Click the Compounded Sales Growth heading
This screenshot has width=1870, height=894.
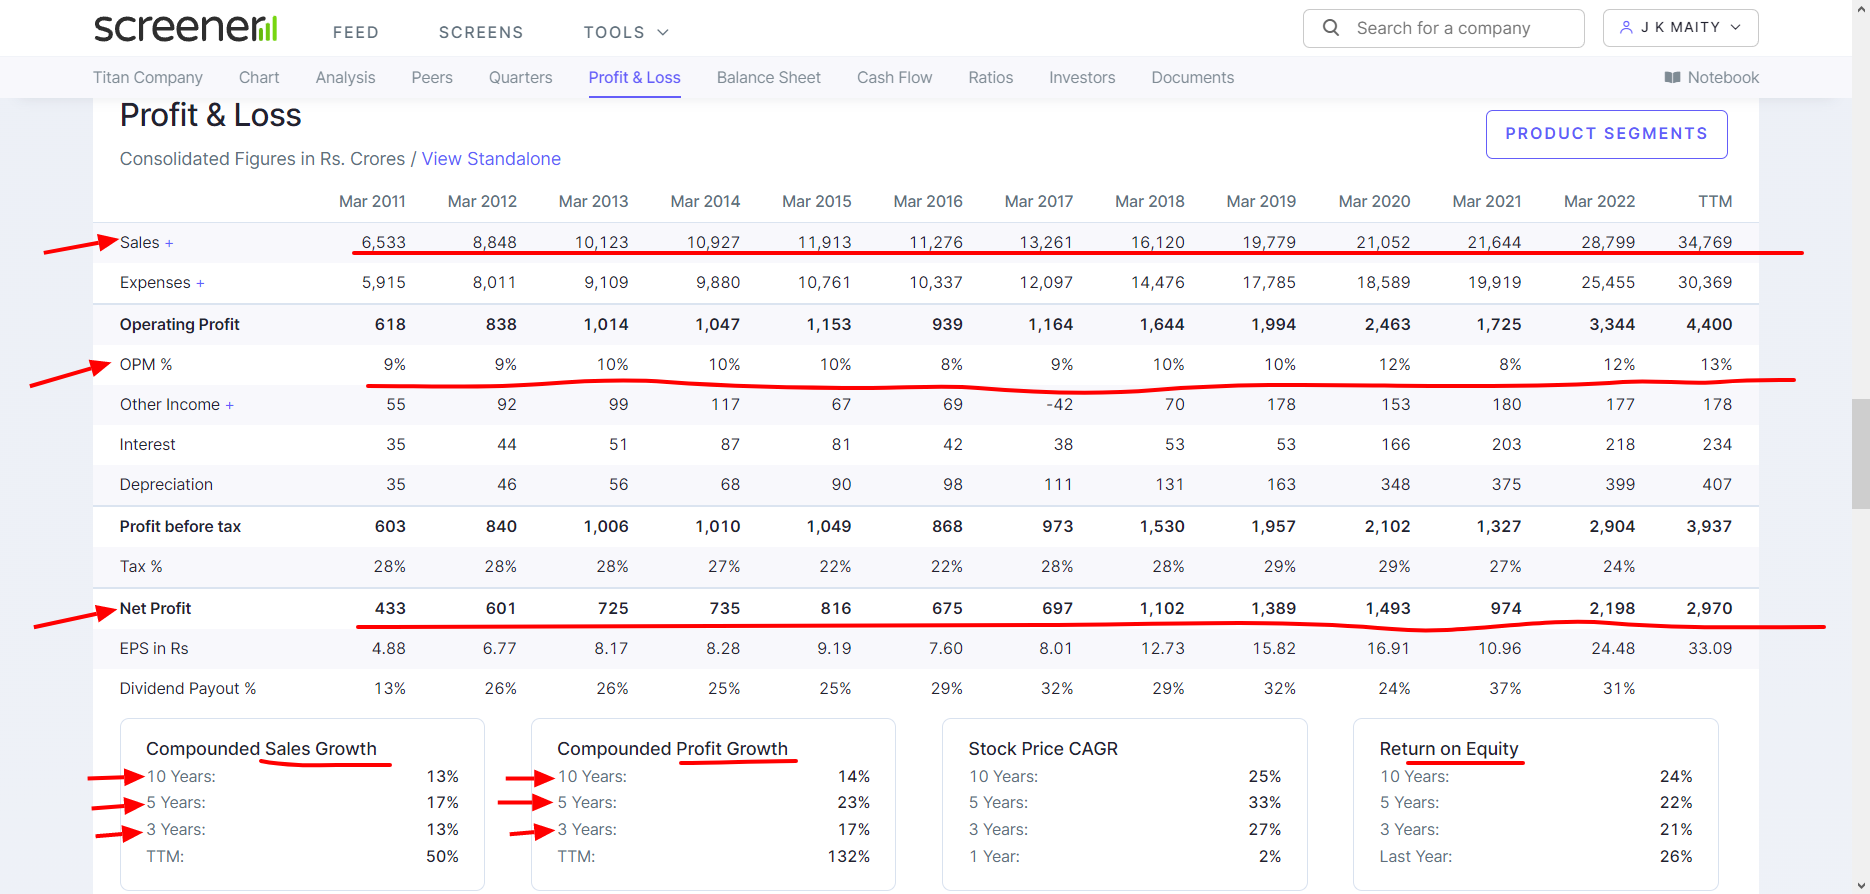[x=261, y=749]
